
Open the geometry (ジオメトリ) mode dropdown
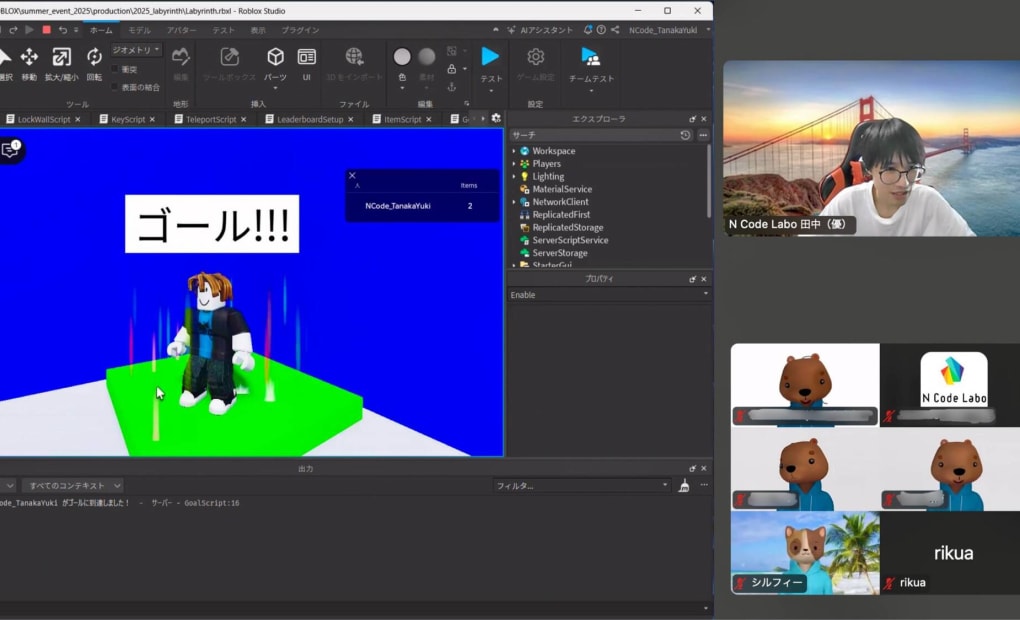point(135,50)
